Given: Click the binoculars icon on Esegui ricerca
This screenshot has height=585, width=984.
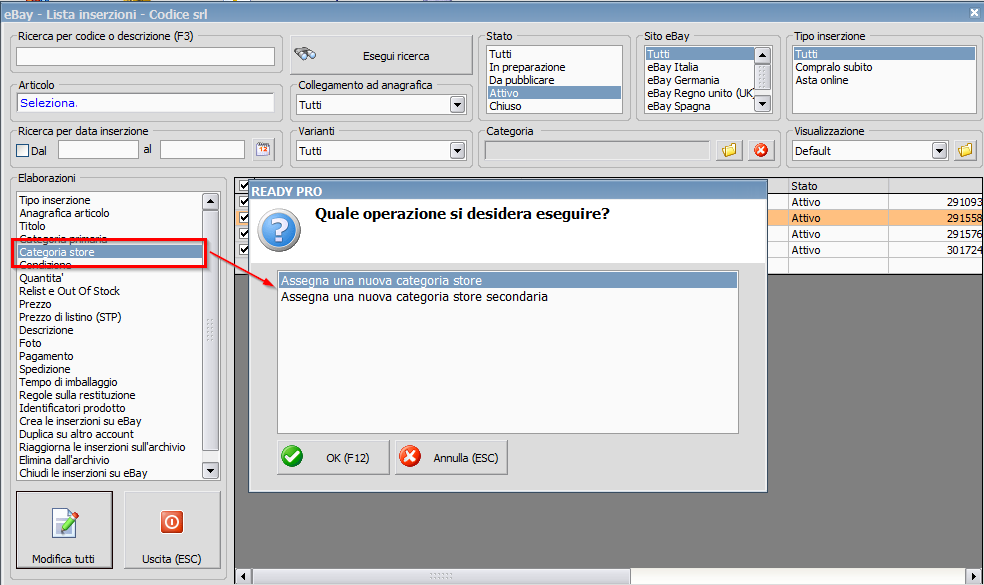Looking at the screenshot, I should (x=306, y=54).
